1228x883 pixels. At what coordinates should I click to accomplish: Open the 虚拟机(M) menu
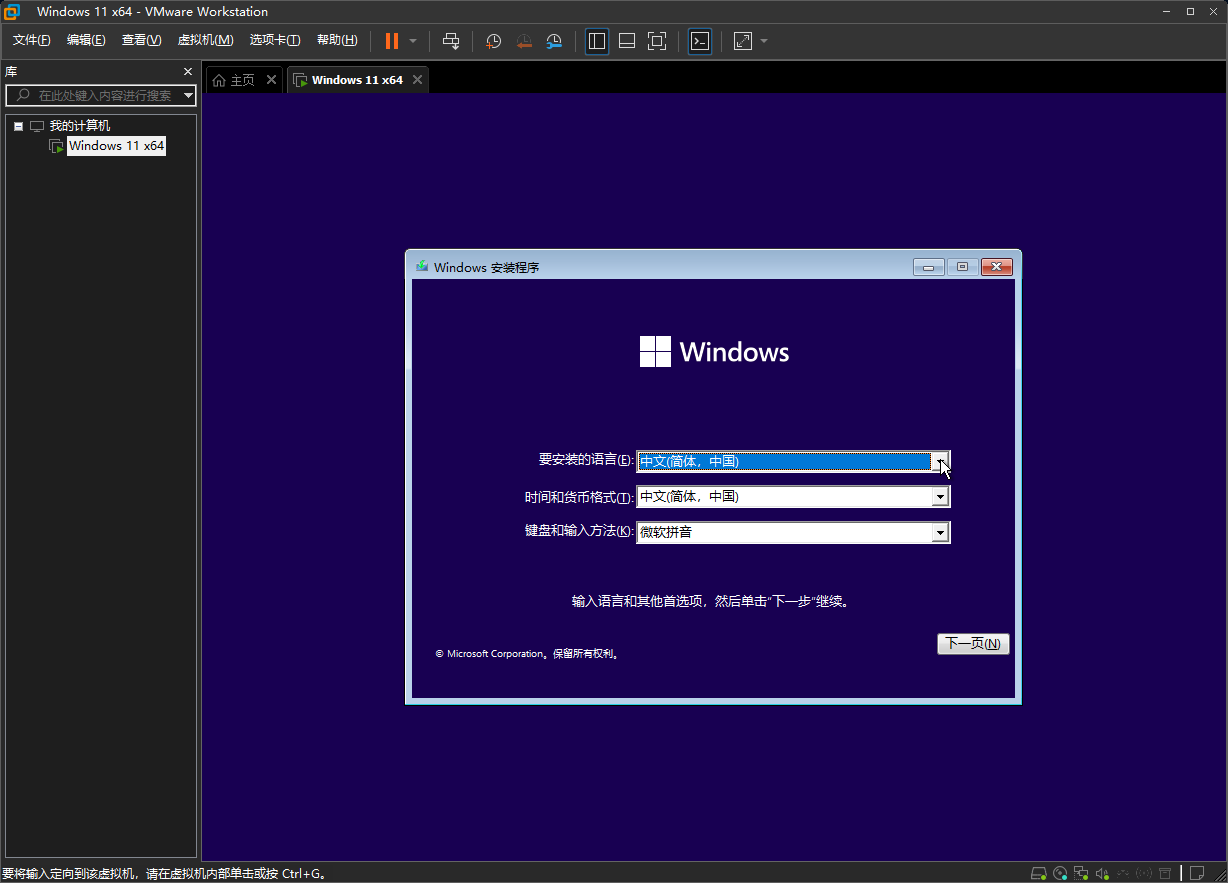point(205,40)
